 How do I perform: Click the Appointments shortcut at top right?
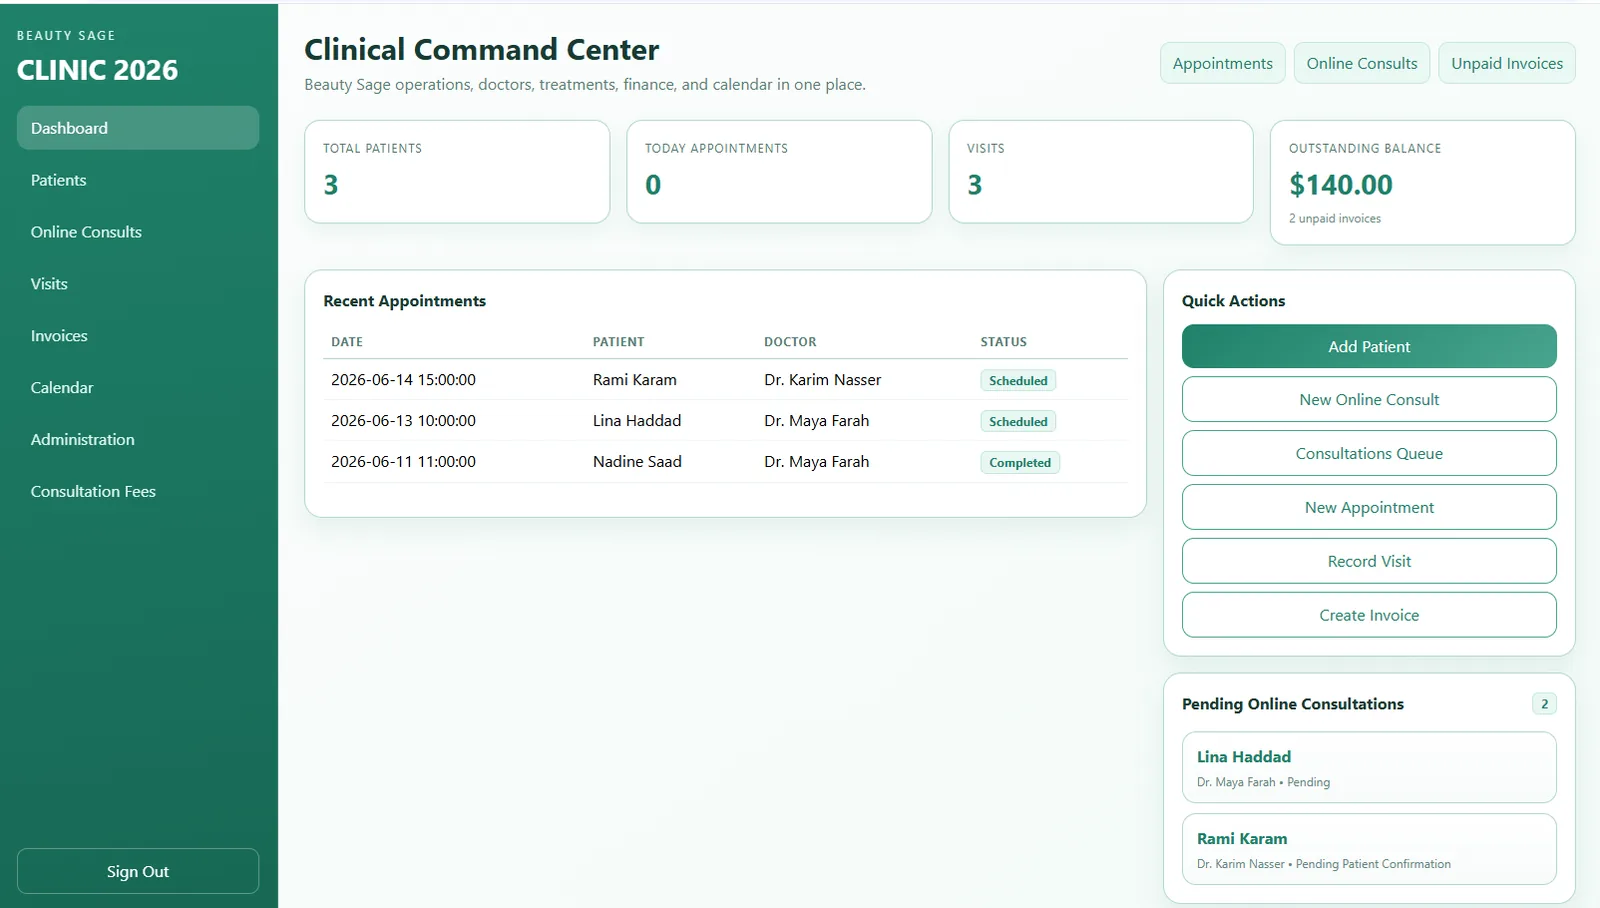click(1222, 63)
